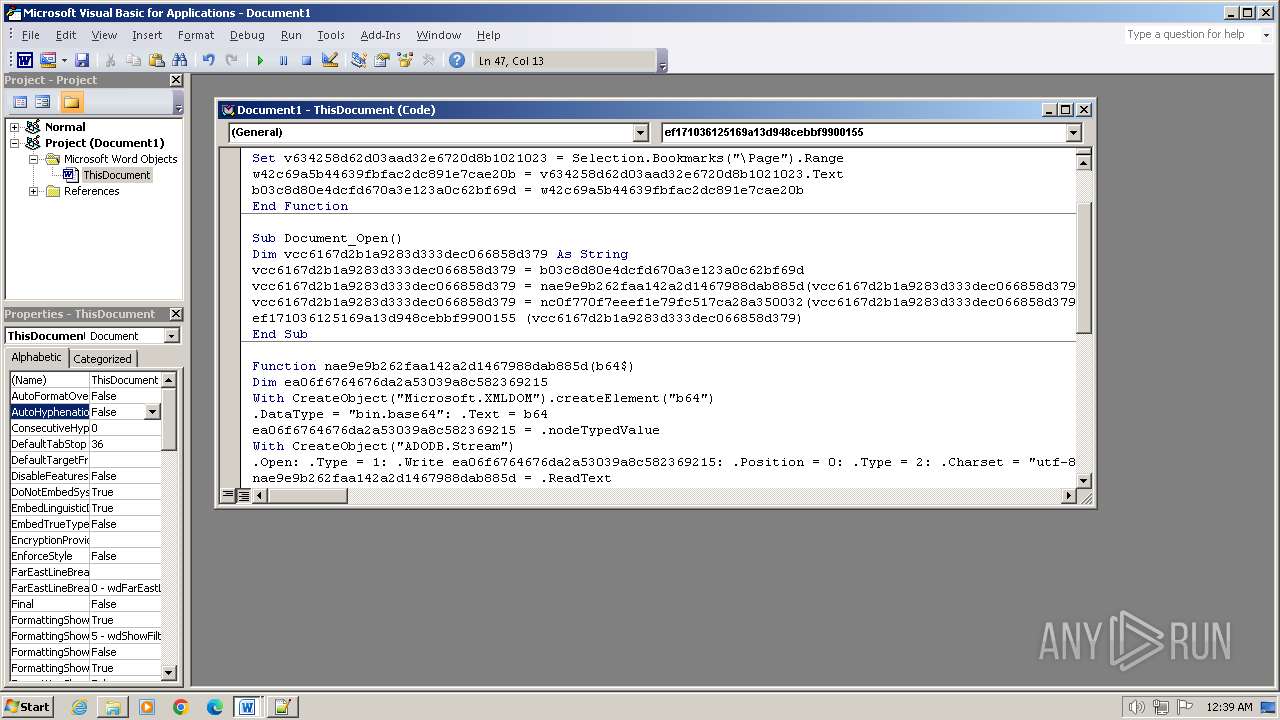1280x720 pixels.
Task: Click the Sub Document_Open() code line
Action: click(x=327, y=238)
